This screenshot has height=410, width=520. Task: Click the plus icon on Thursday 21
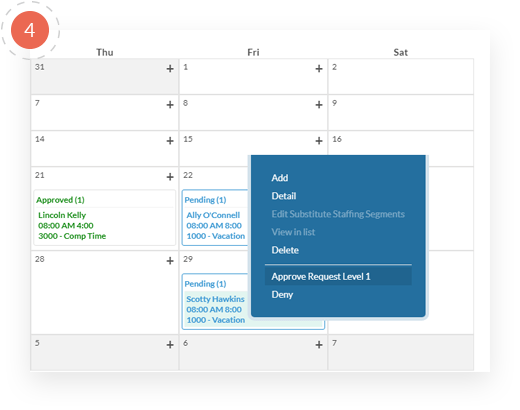tap(170, 177)
